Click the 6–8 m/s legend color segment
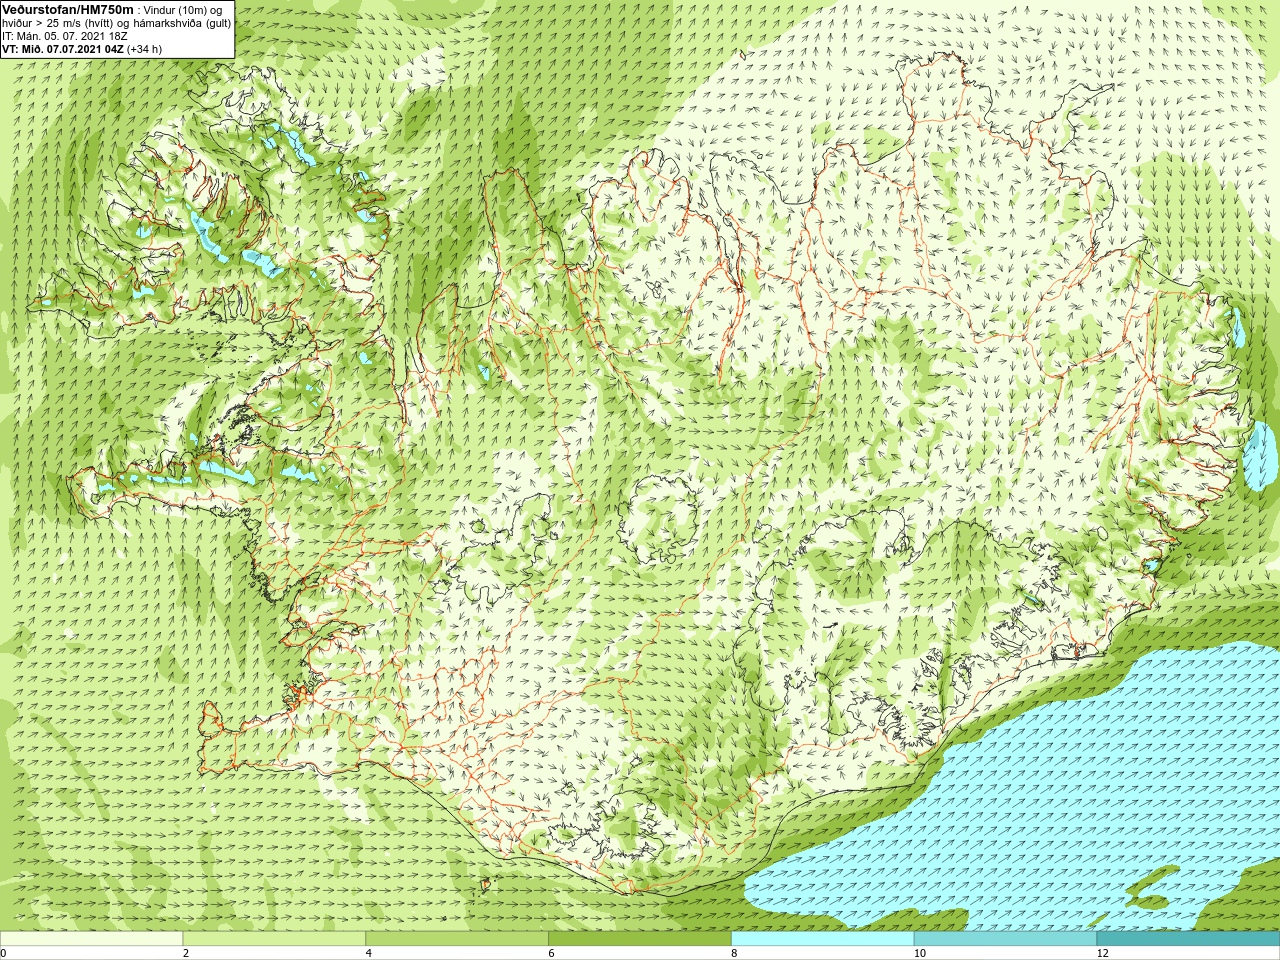The image size is (1280, 960). coord(640,939)
